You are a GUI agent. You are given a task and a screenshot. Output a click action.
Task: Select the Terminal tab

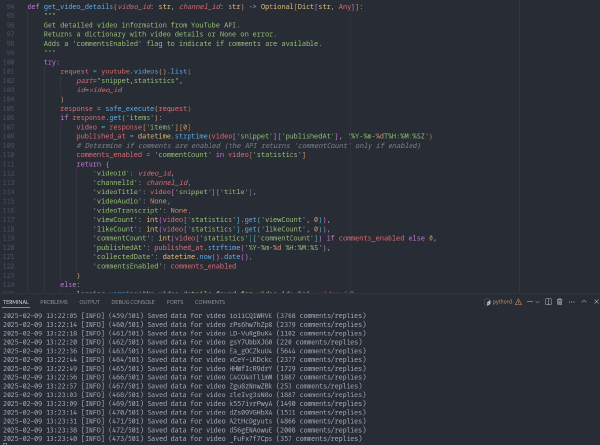15,301
